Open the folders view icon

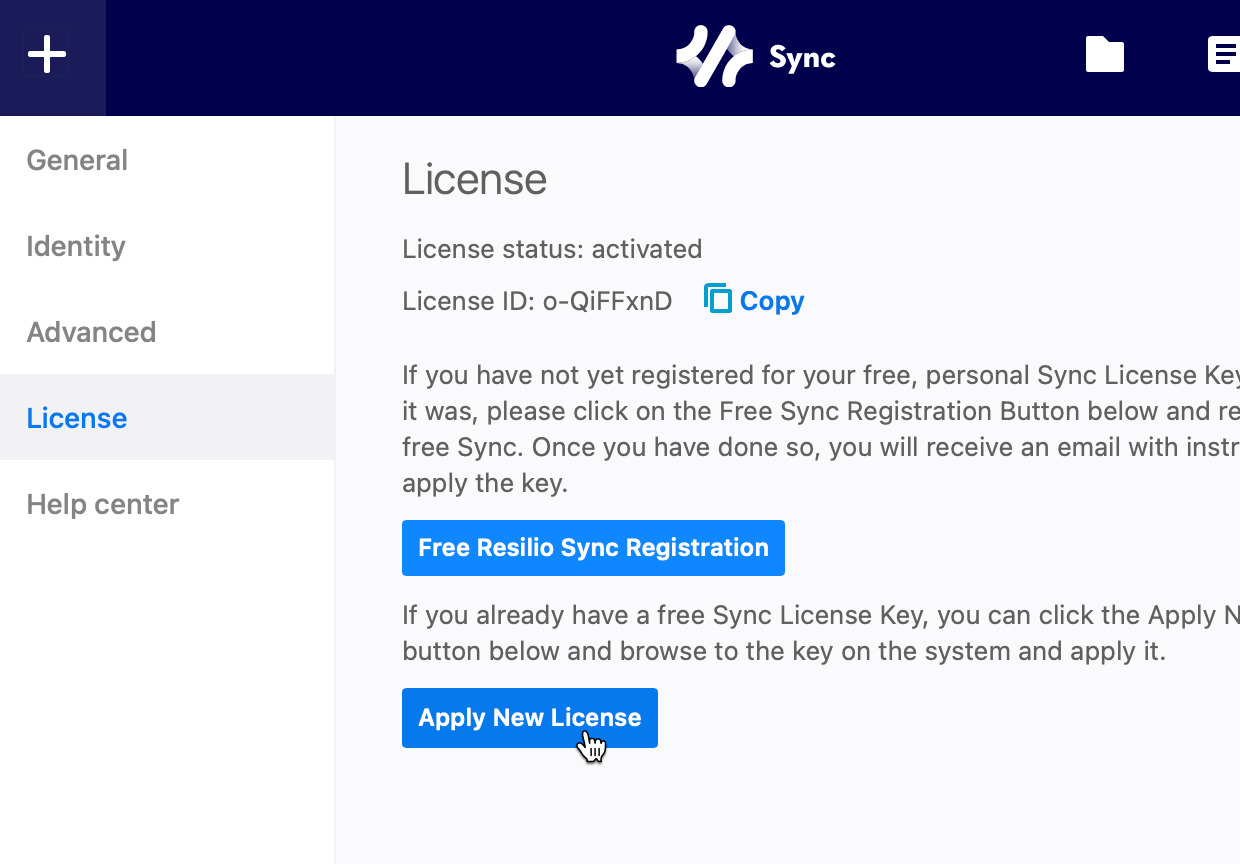1104,55
